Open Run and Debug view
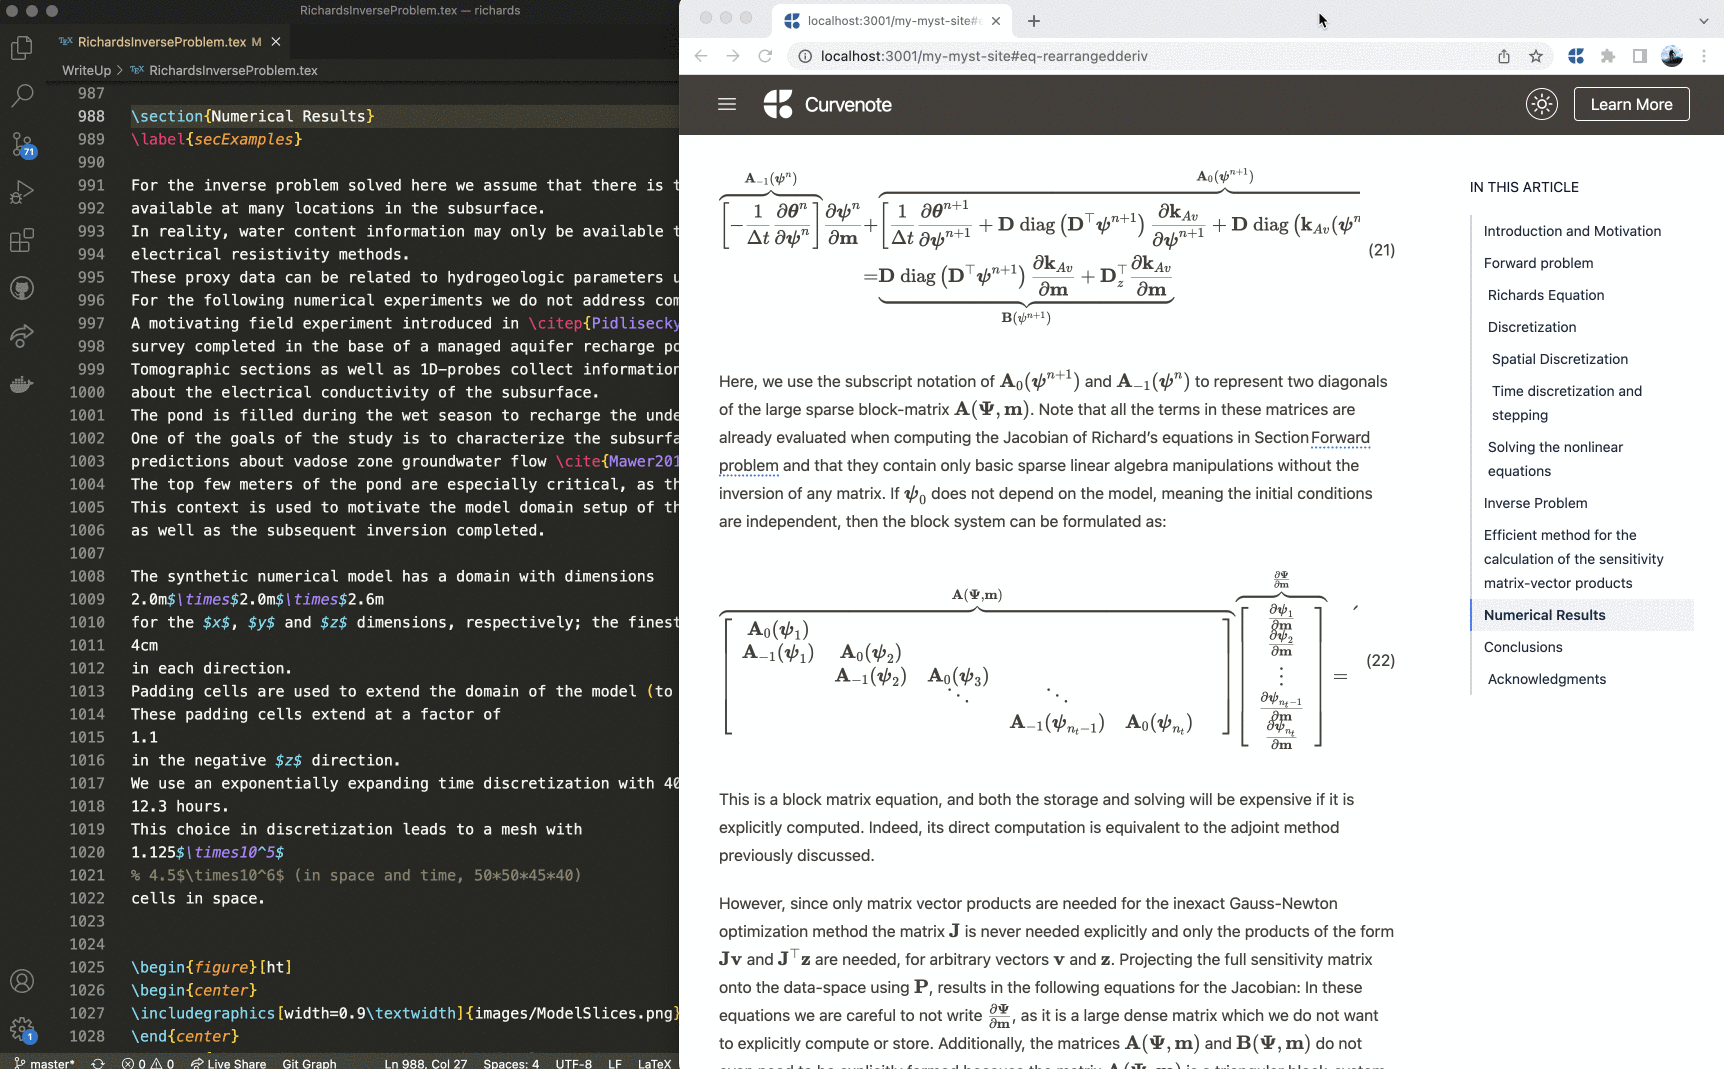This screenshot has height=1069, width=1724. tap(22, 192)
